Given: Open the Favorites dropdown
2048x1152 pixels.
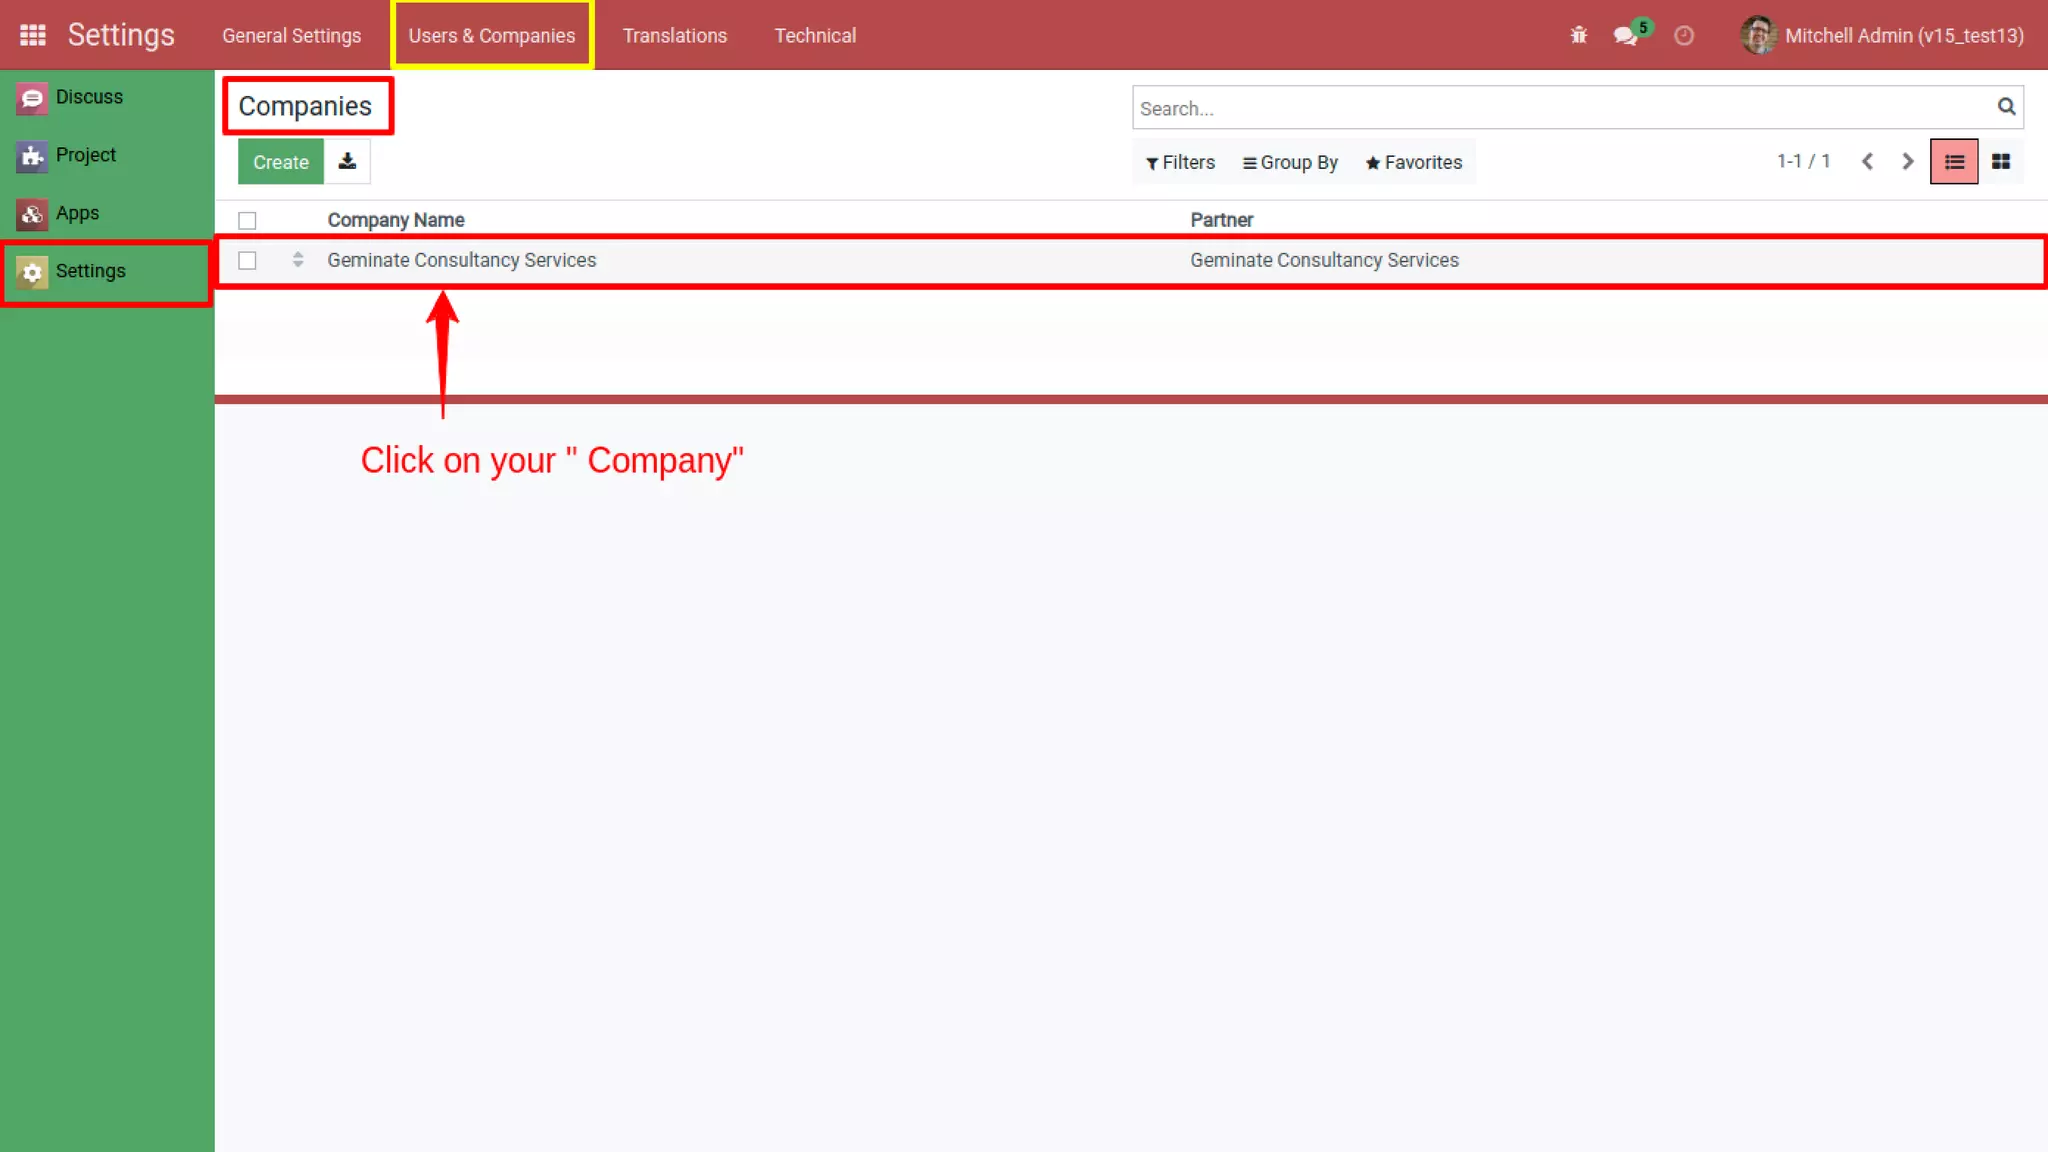Looking at the screenshot, I should 1413,162.
